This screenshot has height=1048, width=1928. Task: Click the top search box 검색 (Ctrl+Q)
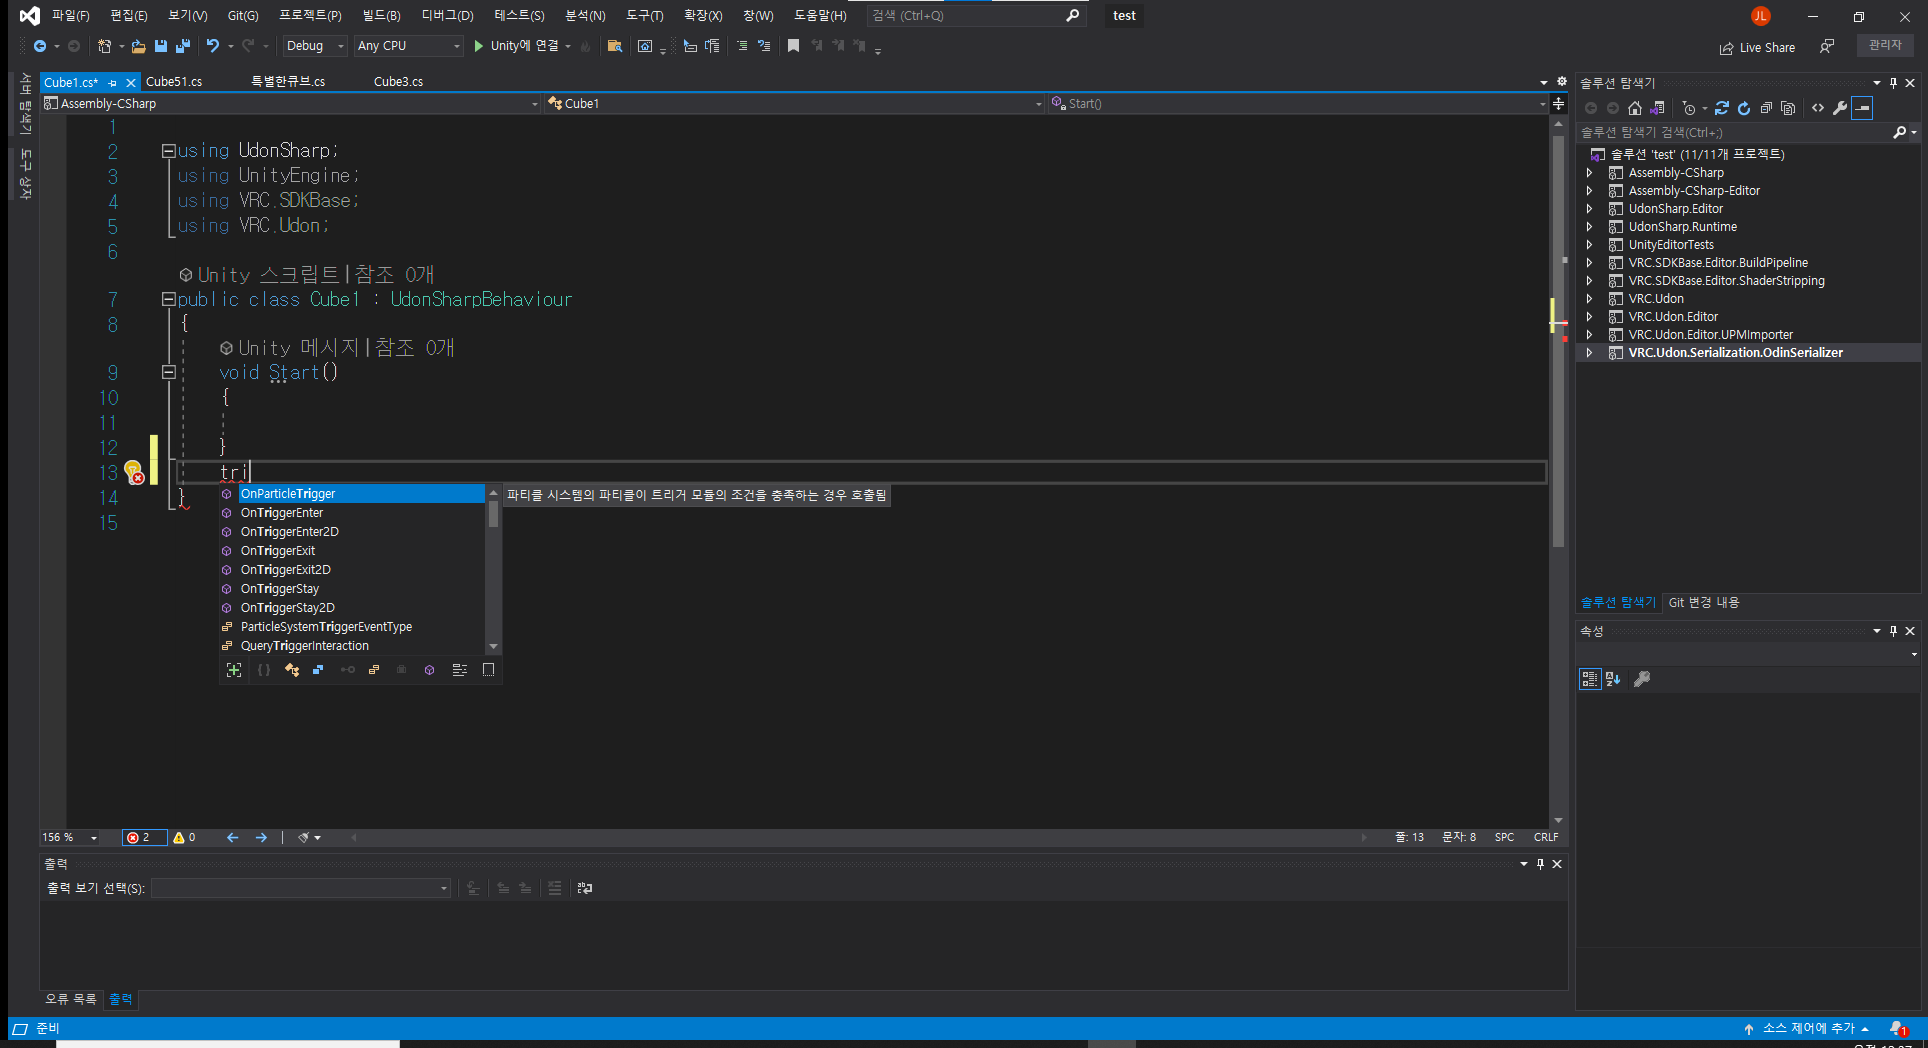[975, 15]
